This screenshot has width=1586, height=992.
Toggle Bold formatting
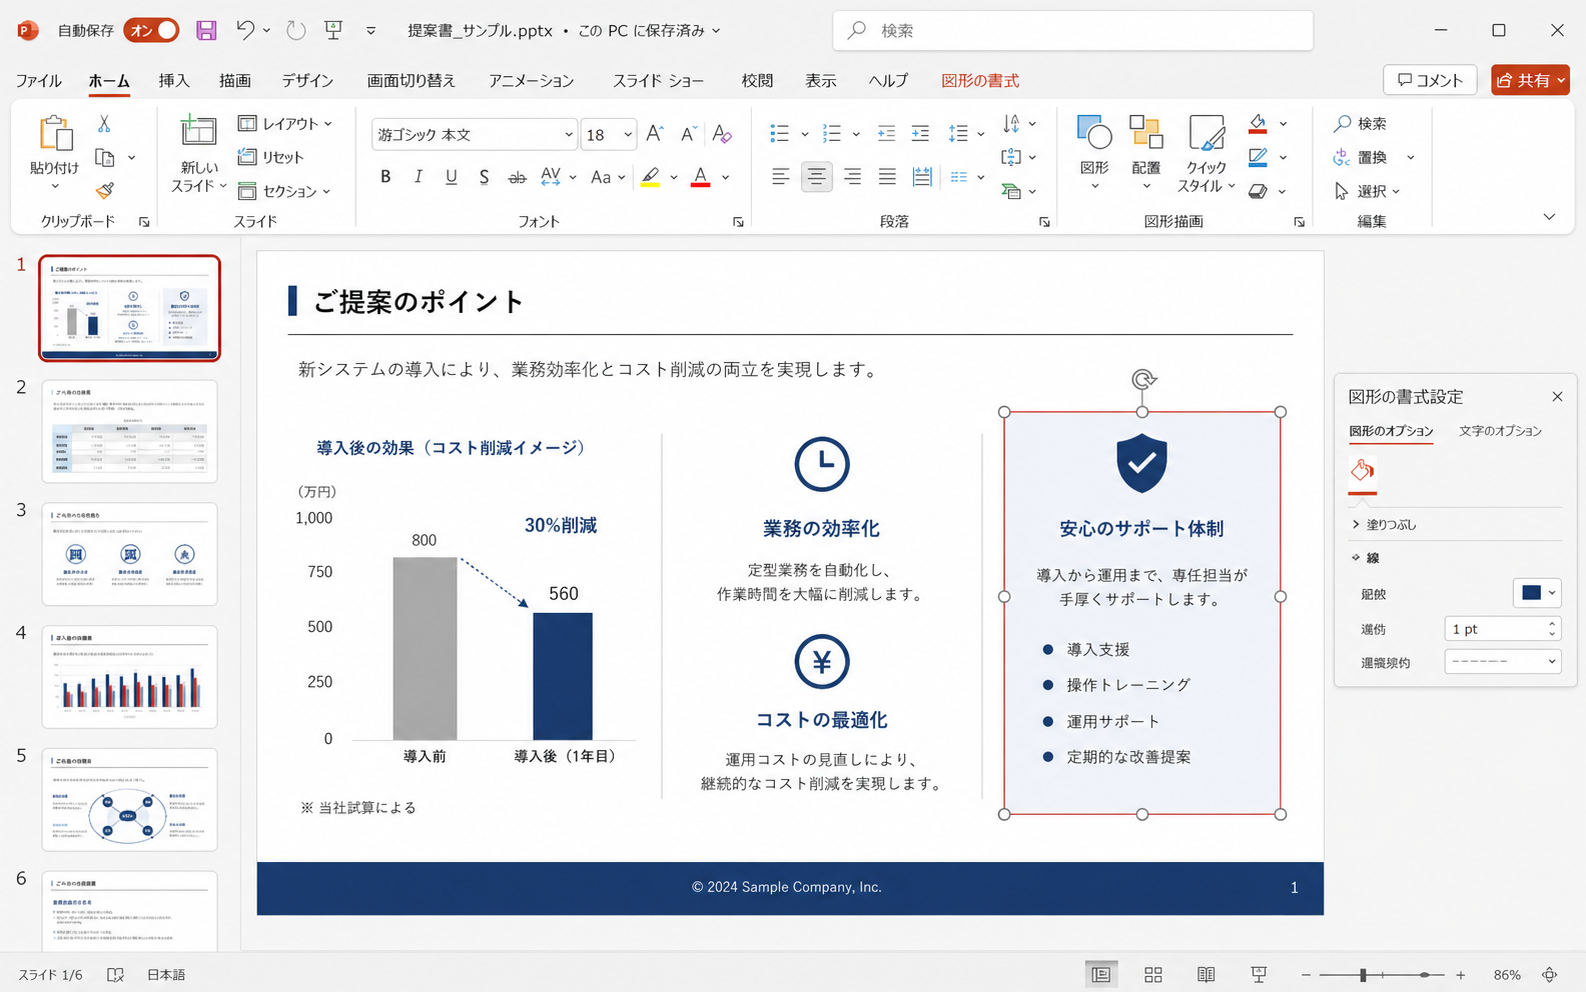pos(385,177)
